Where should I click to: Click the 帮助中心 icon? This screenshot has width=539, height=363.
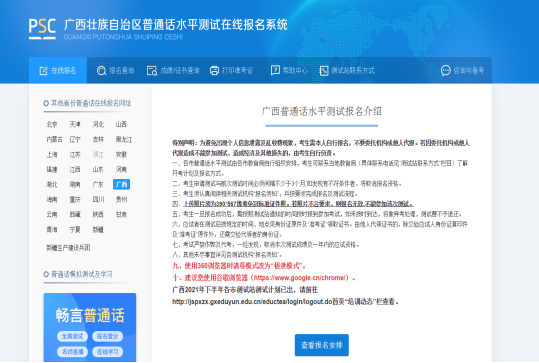275,70
